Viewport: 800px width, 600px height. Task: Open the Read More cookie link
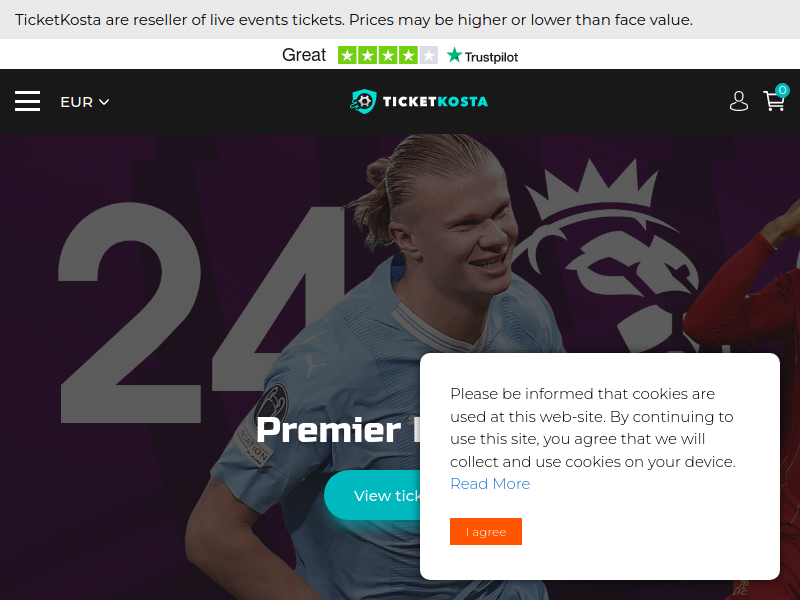click(490, 484)
